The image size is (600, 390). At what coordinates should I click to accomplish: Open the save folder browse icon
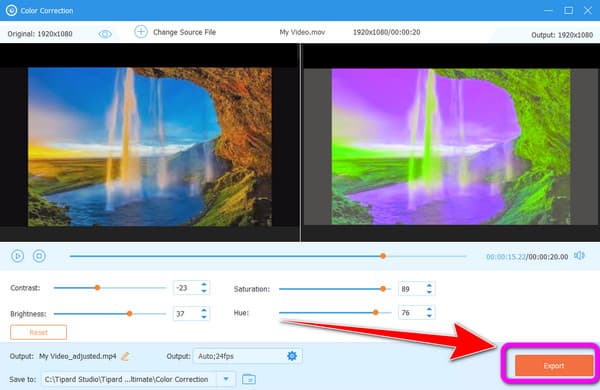coord(249,379)
